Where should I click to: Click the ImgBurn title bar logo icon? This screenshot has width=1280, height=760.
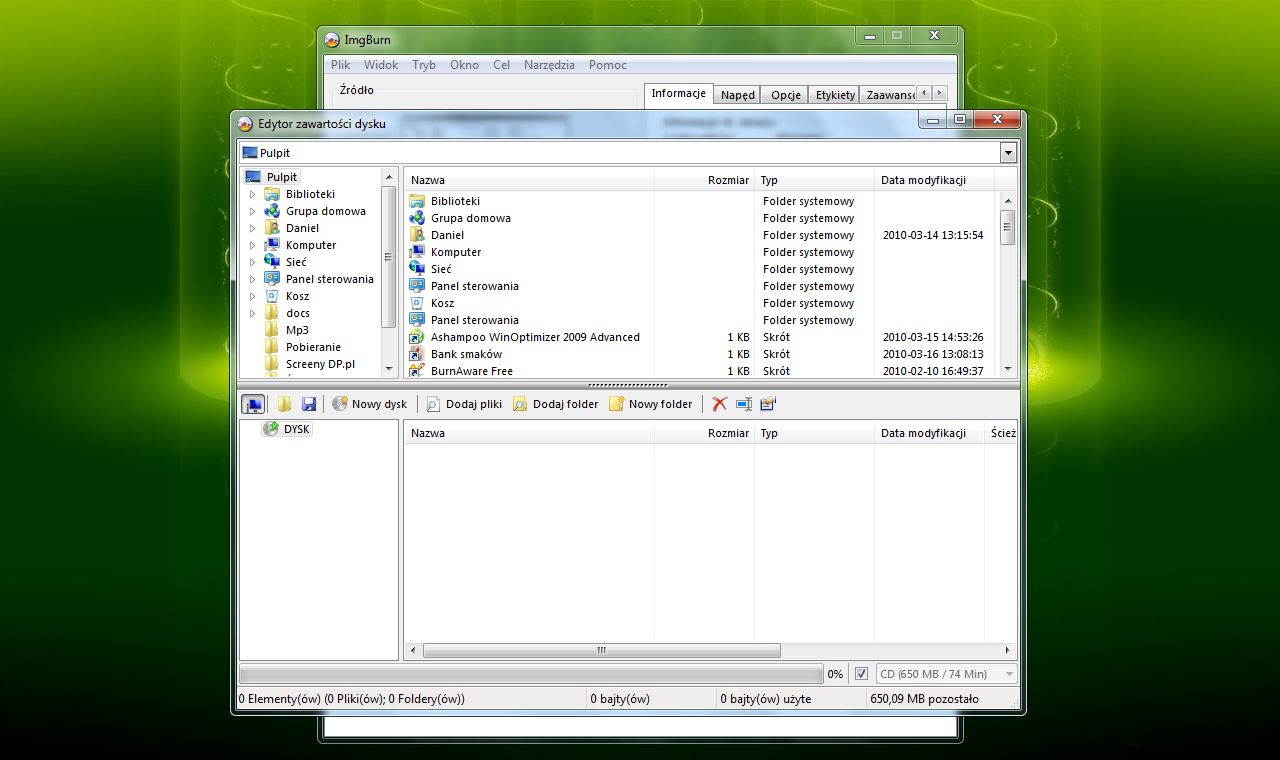(332, 40)
